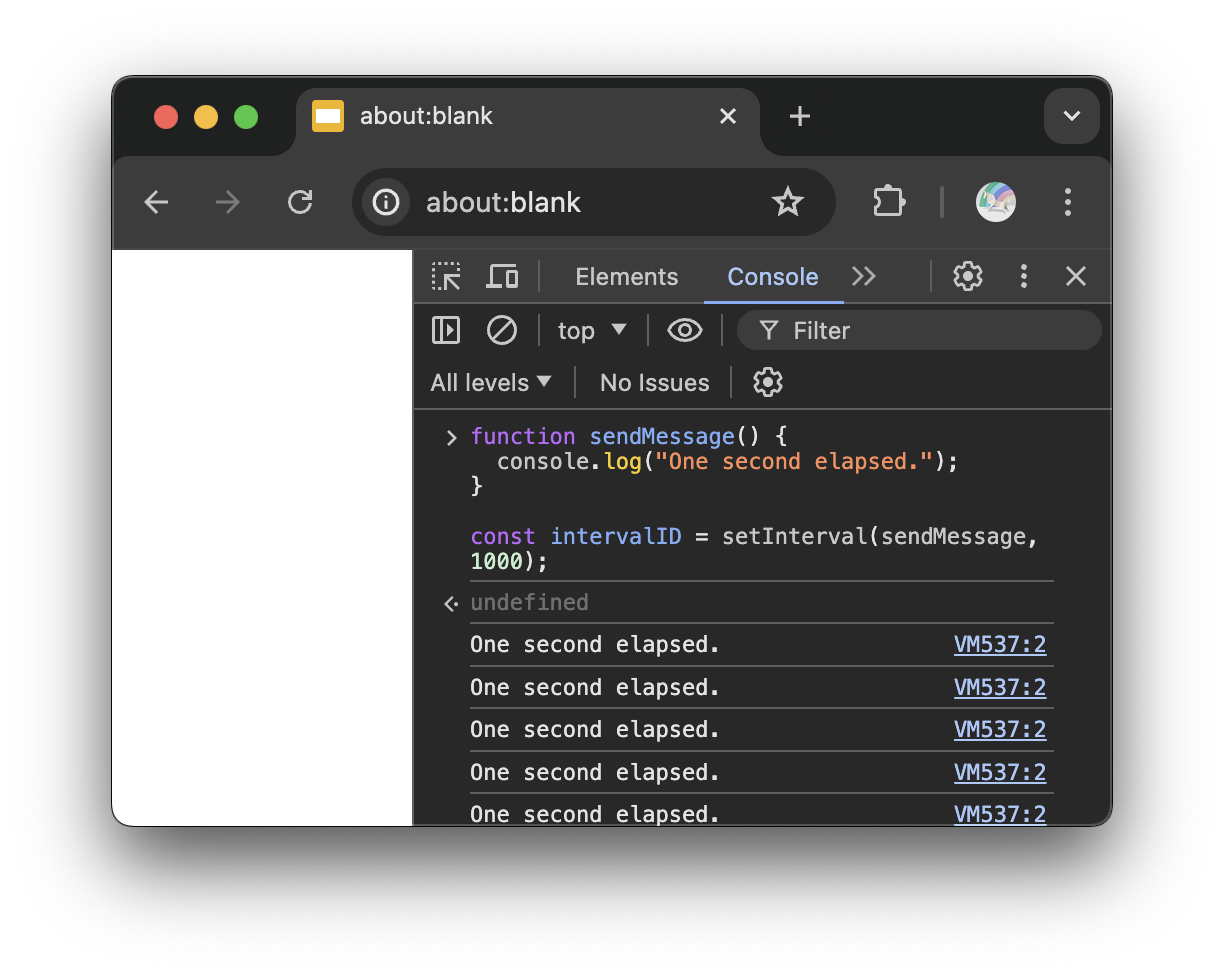Open DevTools settings gear in top bar

tap(967, 277)
